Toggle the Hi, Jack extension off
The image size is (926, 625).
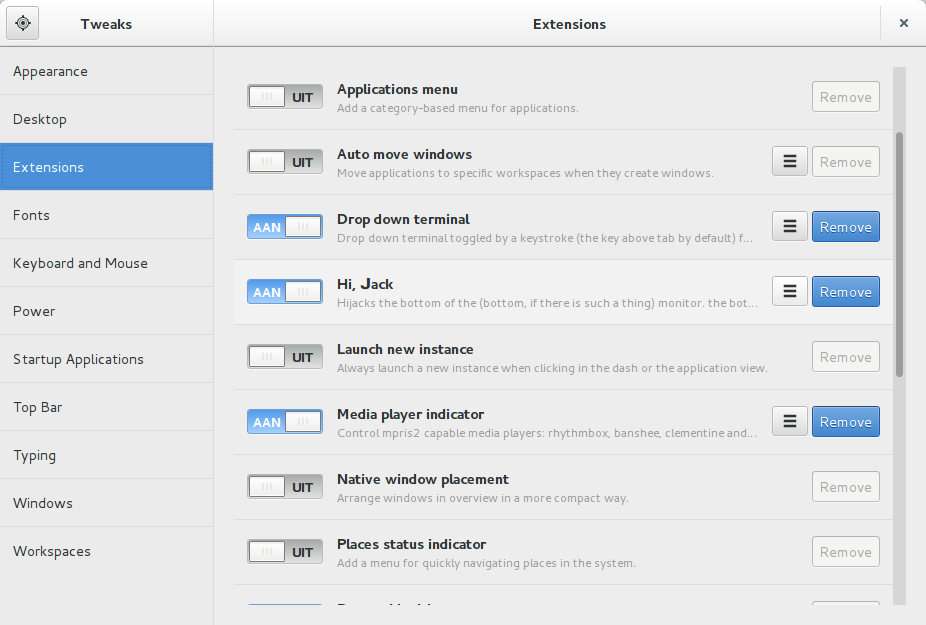285,292
